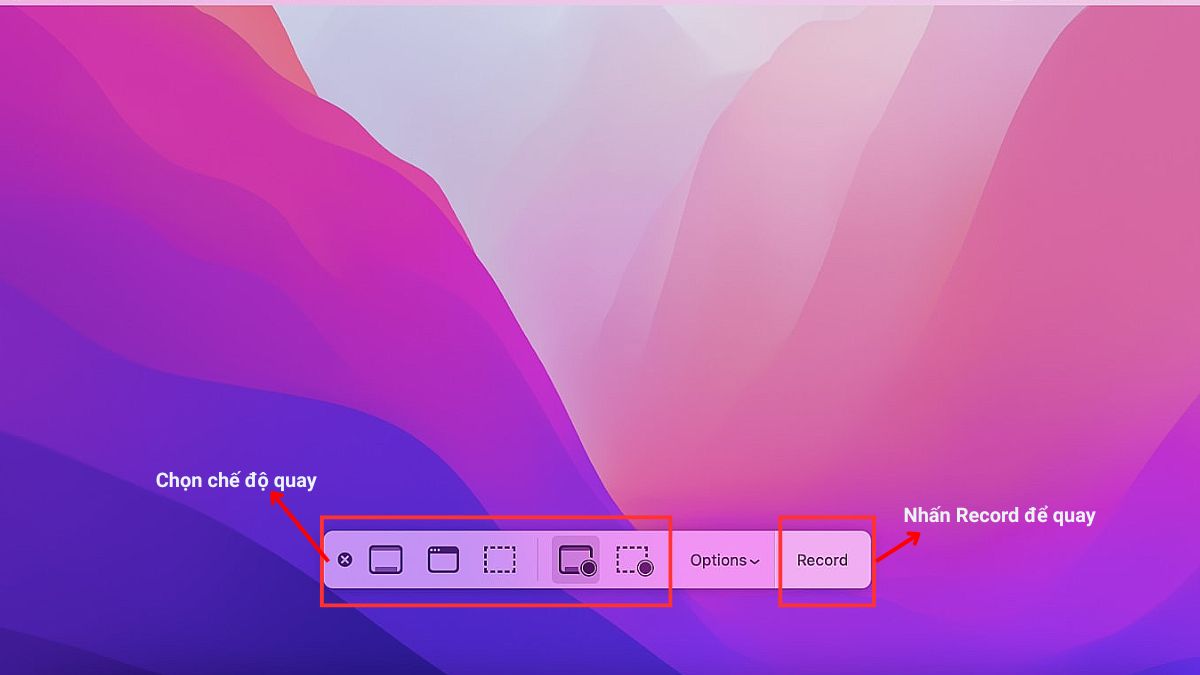Close the screenshot toolbar with X
Viewport: 1200px width, 675px height.
[x=344, y=560]
